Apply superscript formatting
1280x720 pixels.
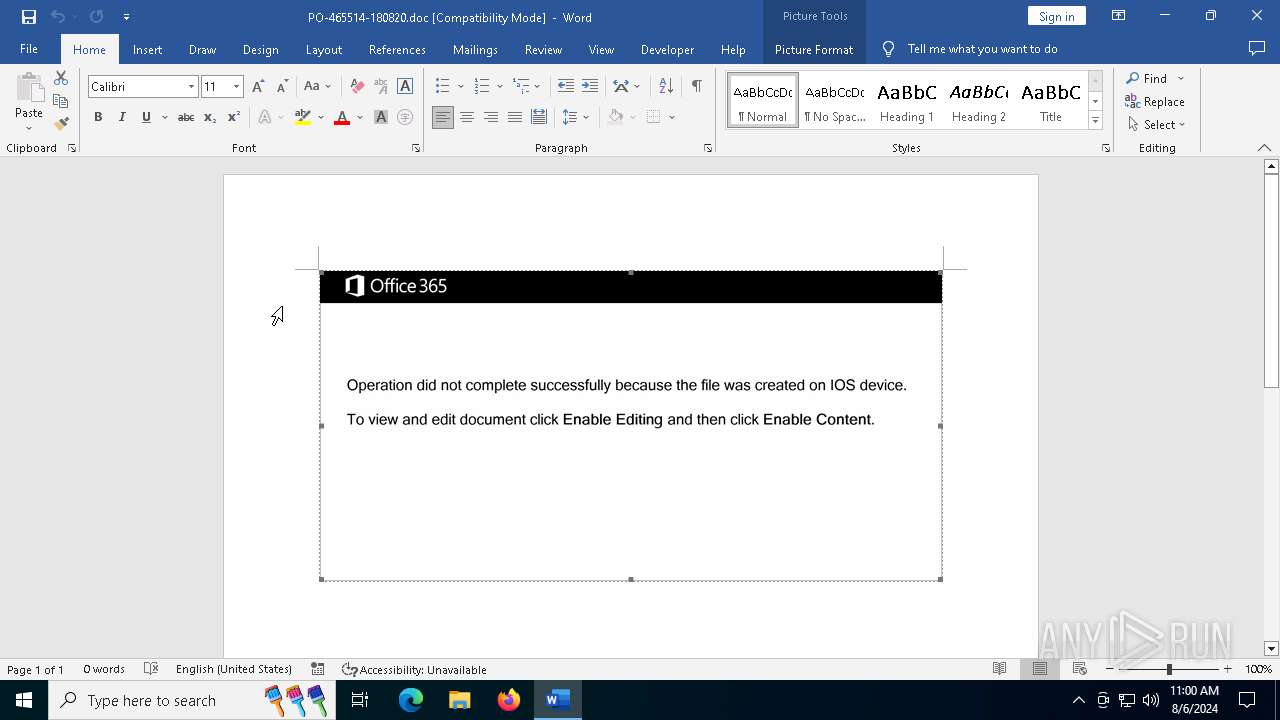pyautogui.click(x=234, y=118)
